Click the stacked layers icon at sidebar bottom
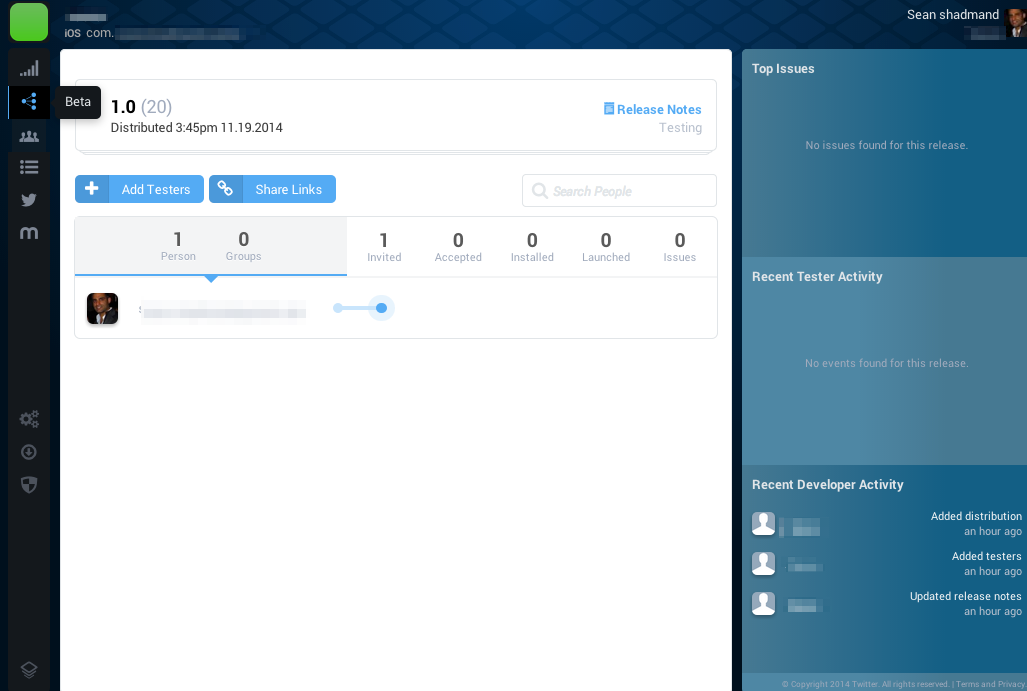 coord(29,670)
